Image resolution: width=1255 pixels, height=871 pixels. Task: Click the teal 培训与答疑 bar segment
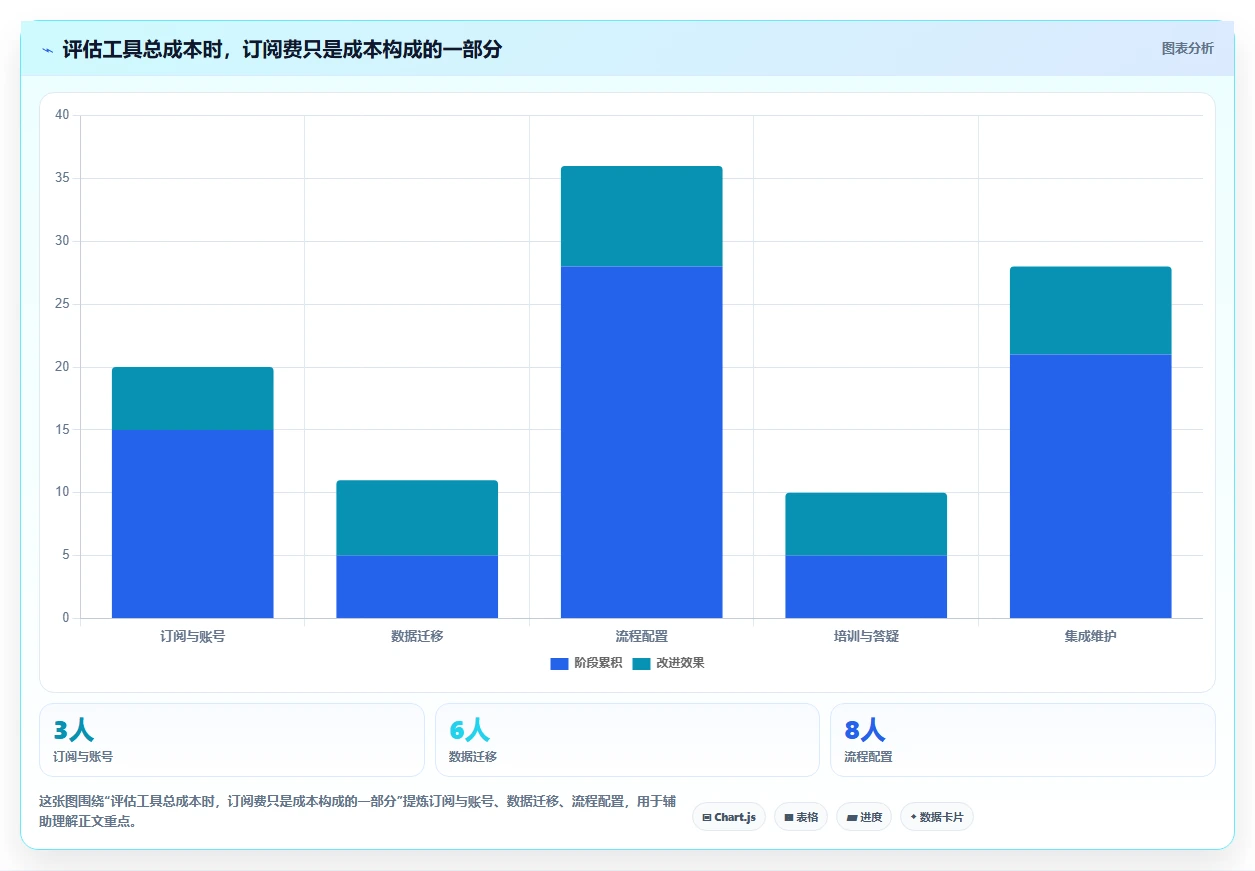coord(866,524)
